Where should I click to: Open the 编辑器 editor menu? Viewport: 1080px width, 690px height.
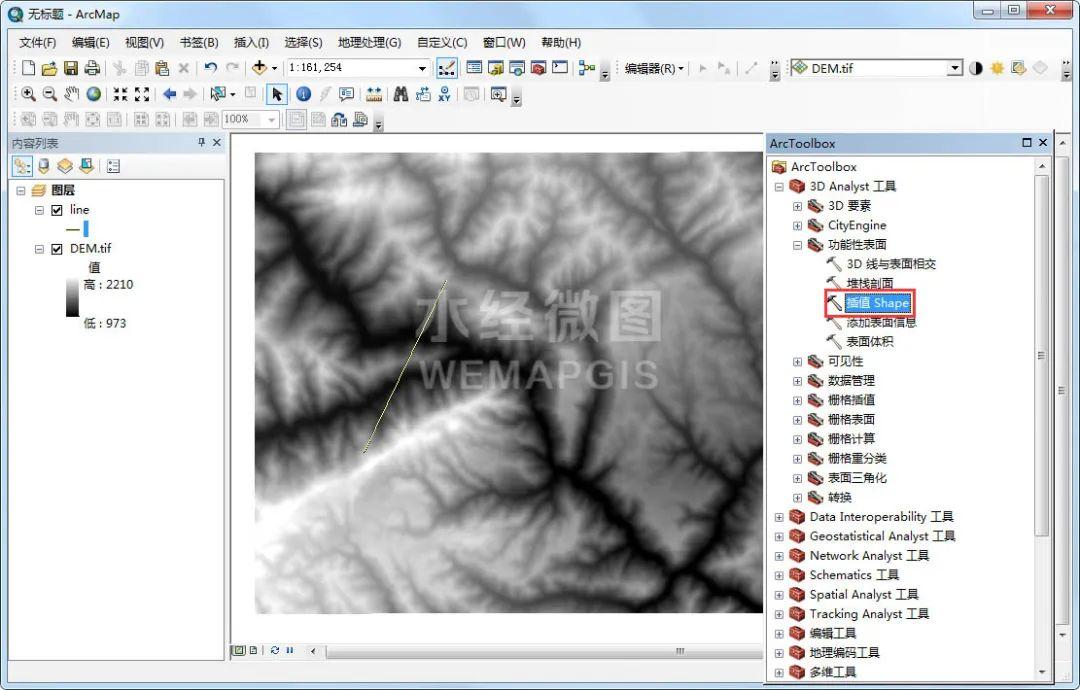point(652,68)
